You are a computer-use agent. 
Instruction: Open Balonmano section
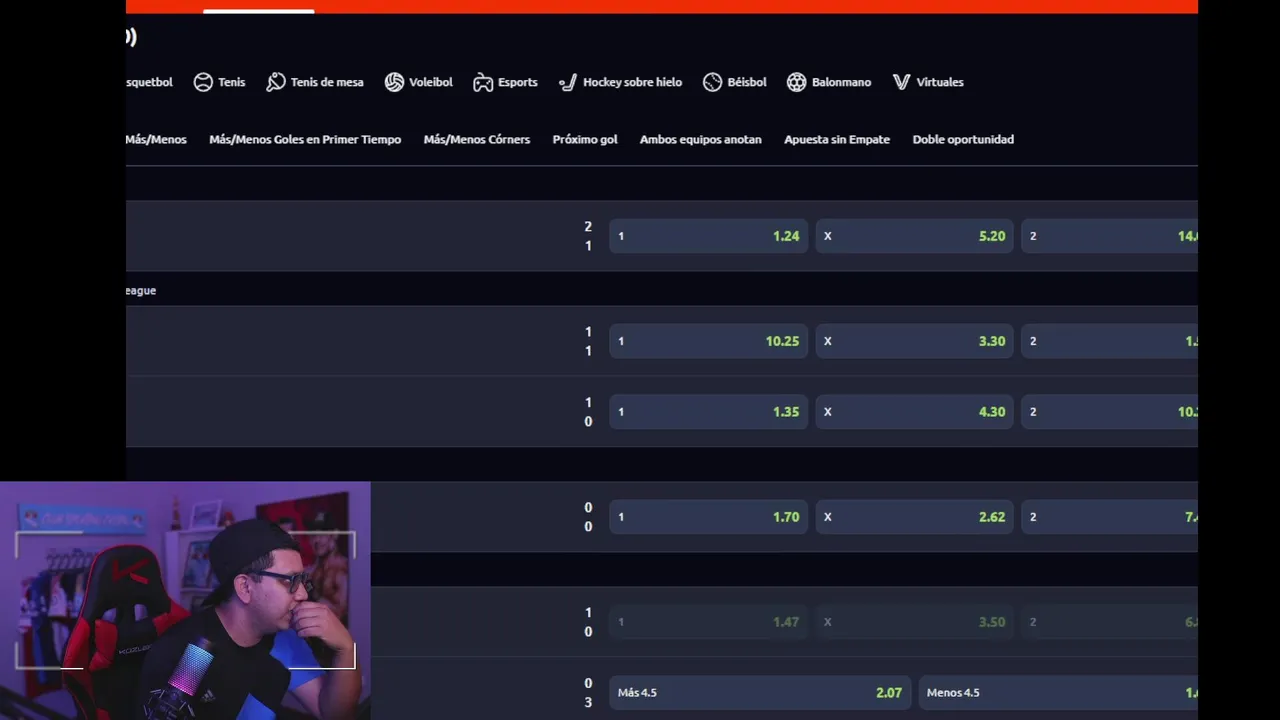[841, 82]
